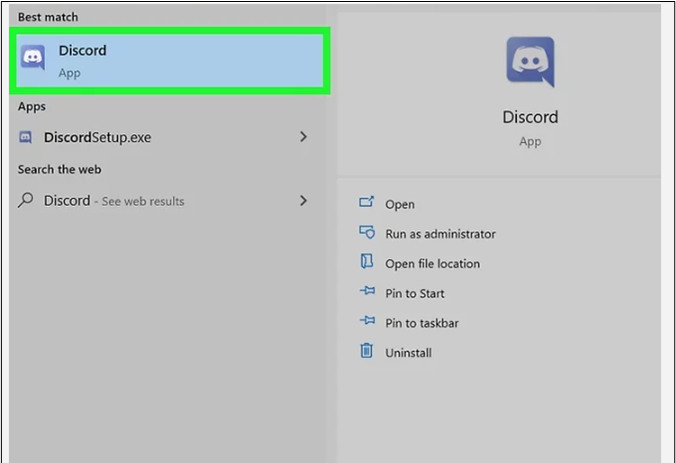Choose Pin to Start
This screenshot has height=463, width=676.
415,294
